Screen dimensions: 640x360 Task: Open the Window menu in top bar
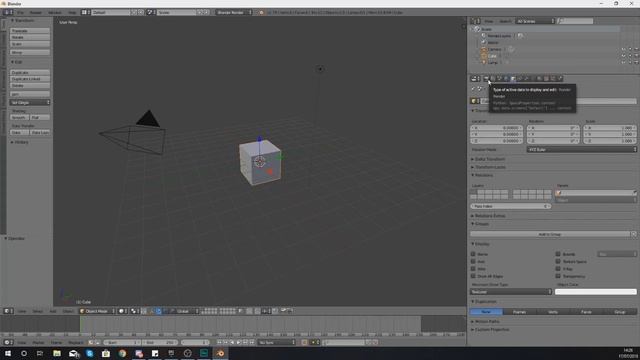[x=55, y=12]
